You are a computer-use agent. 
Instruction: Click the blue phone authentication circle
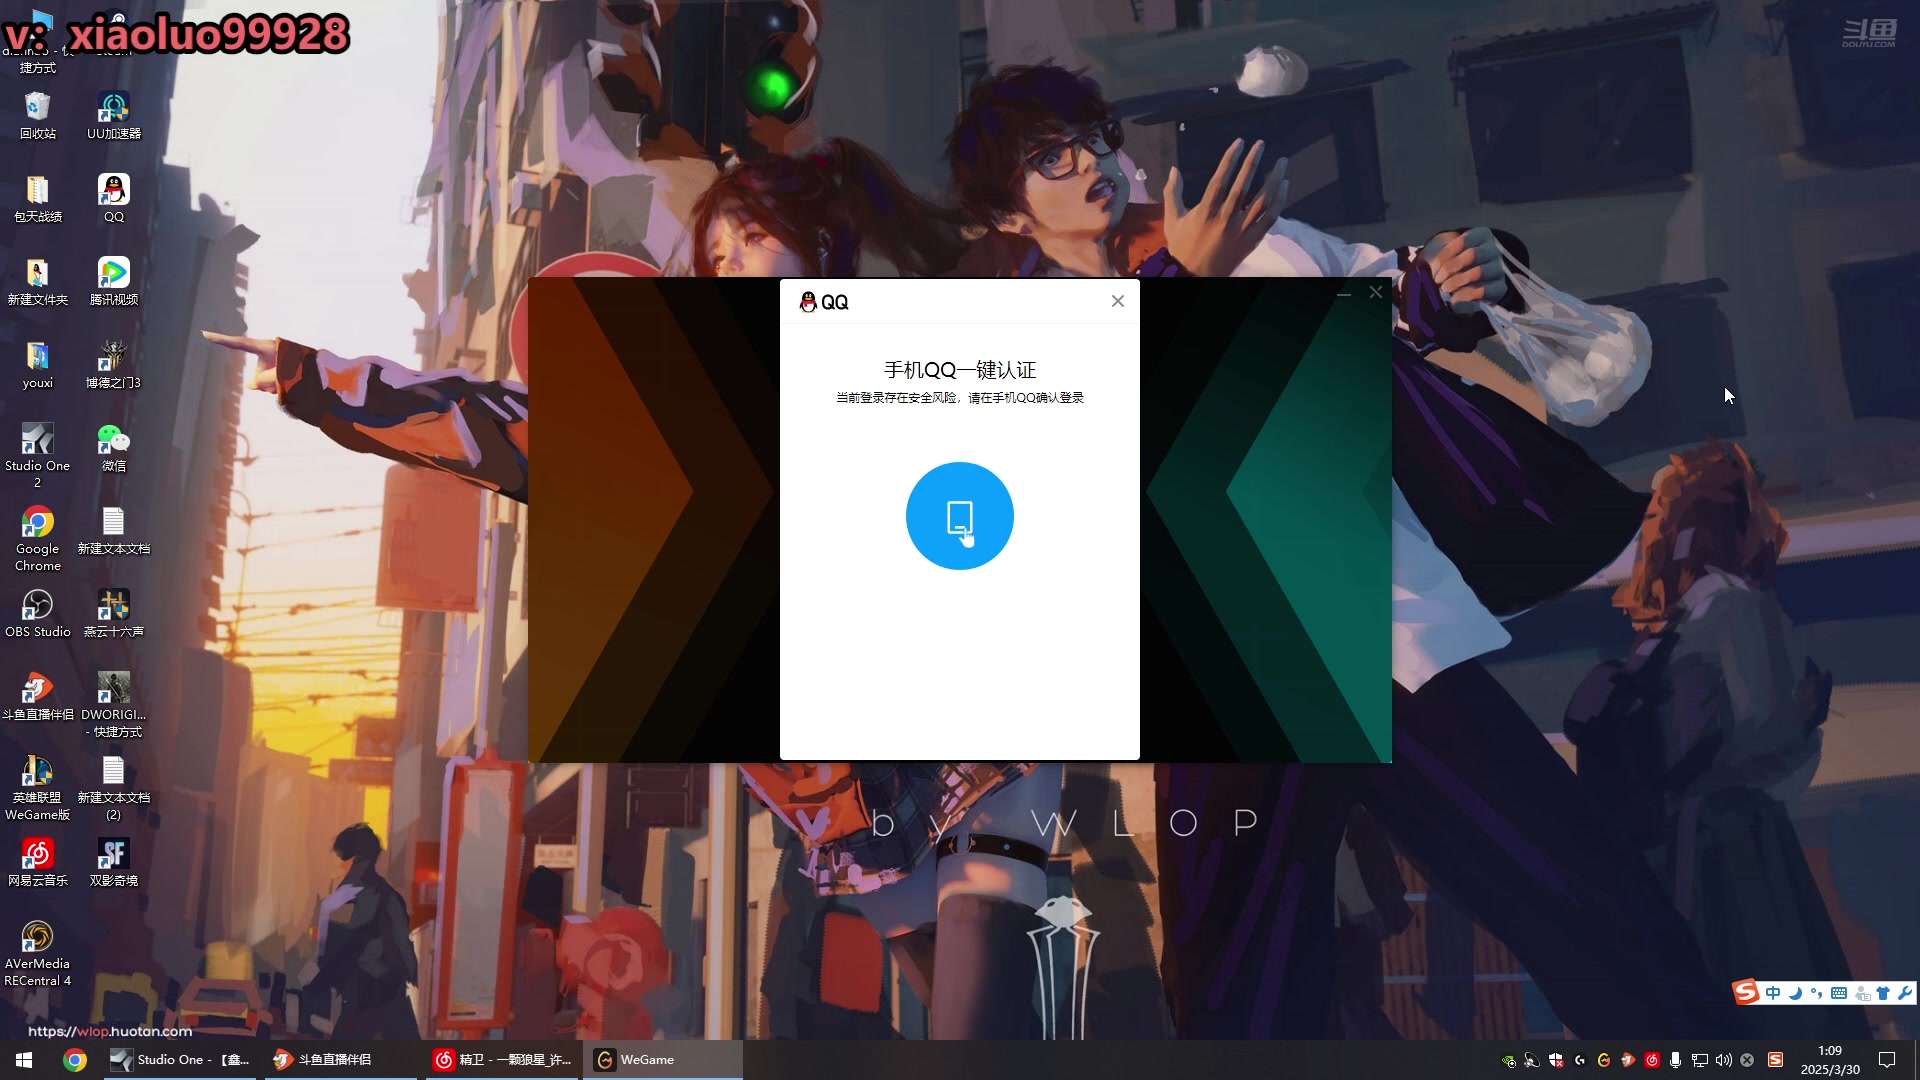959,516
